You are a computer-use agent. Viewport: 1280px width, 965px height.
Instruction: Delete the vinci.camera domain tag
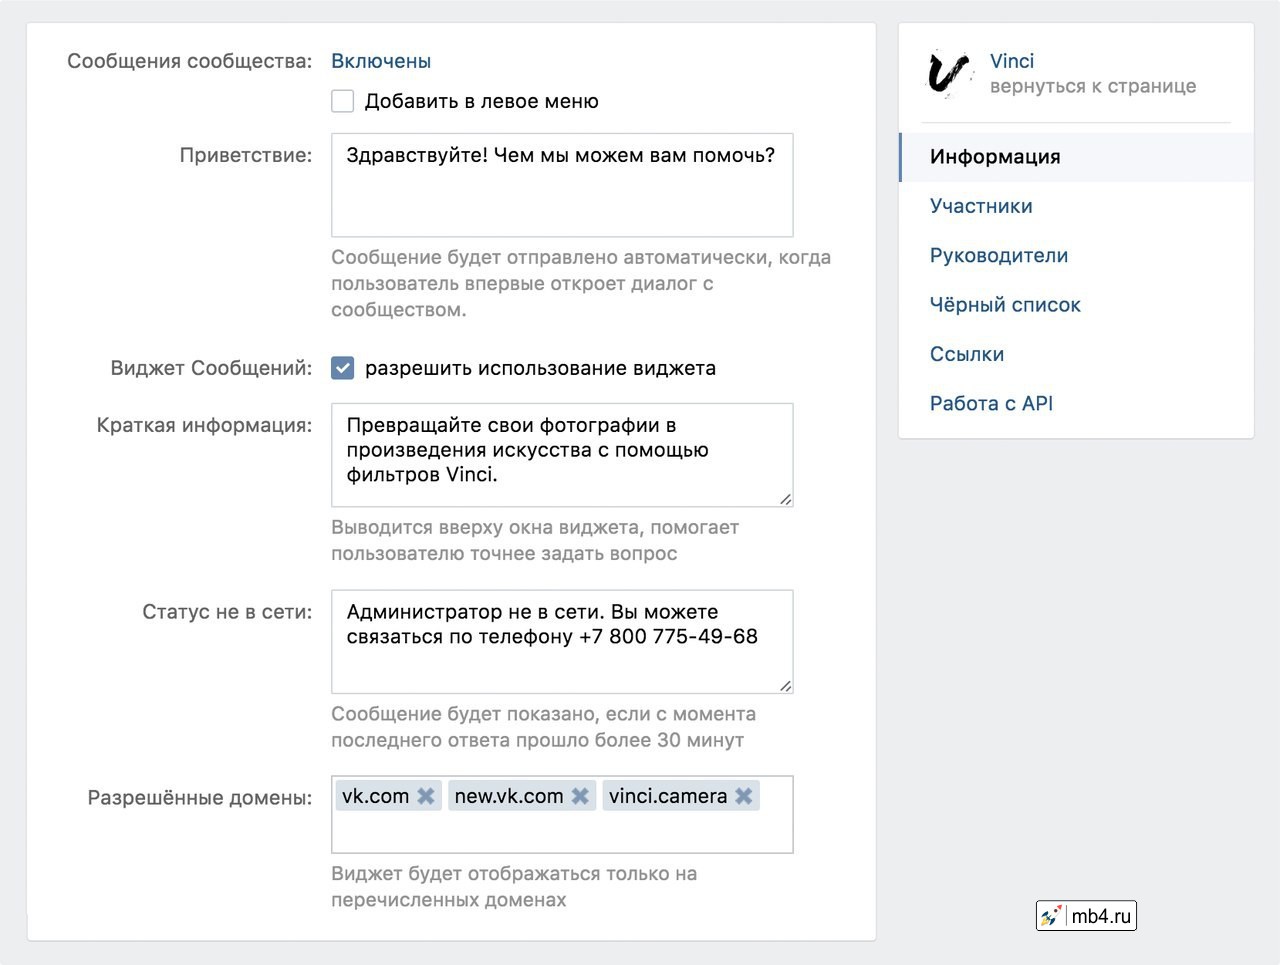pyautogui.click(x=744, y=796)
